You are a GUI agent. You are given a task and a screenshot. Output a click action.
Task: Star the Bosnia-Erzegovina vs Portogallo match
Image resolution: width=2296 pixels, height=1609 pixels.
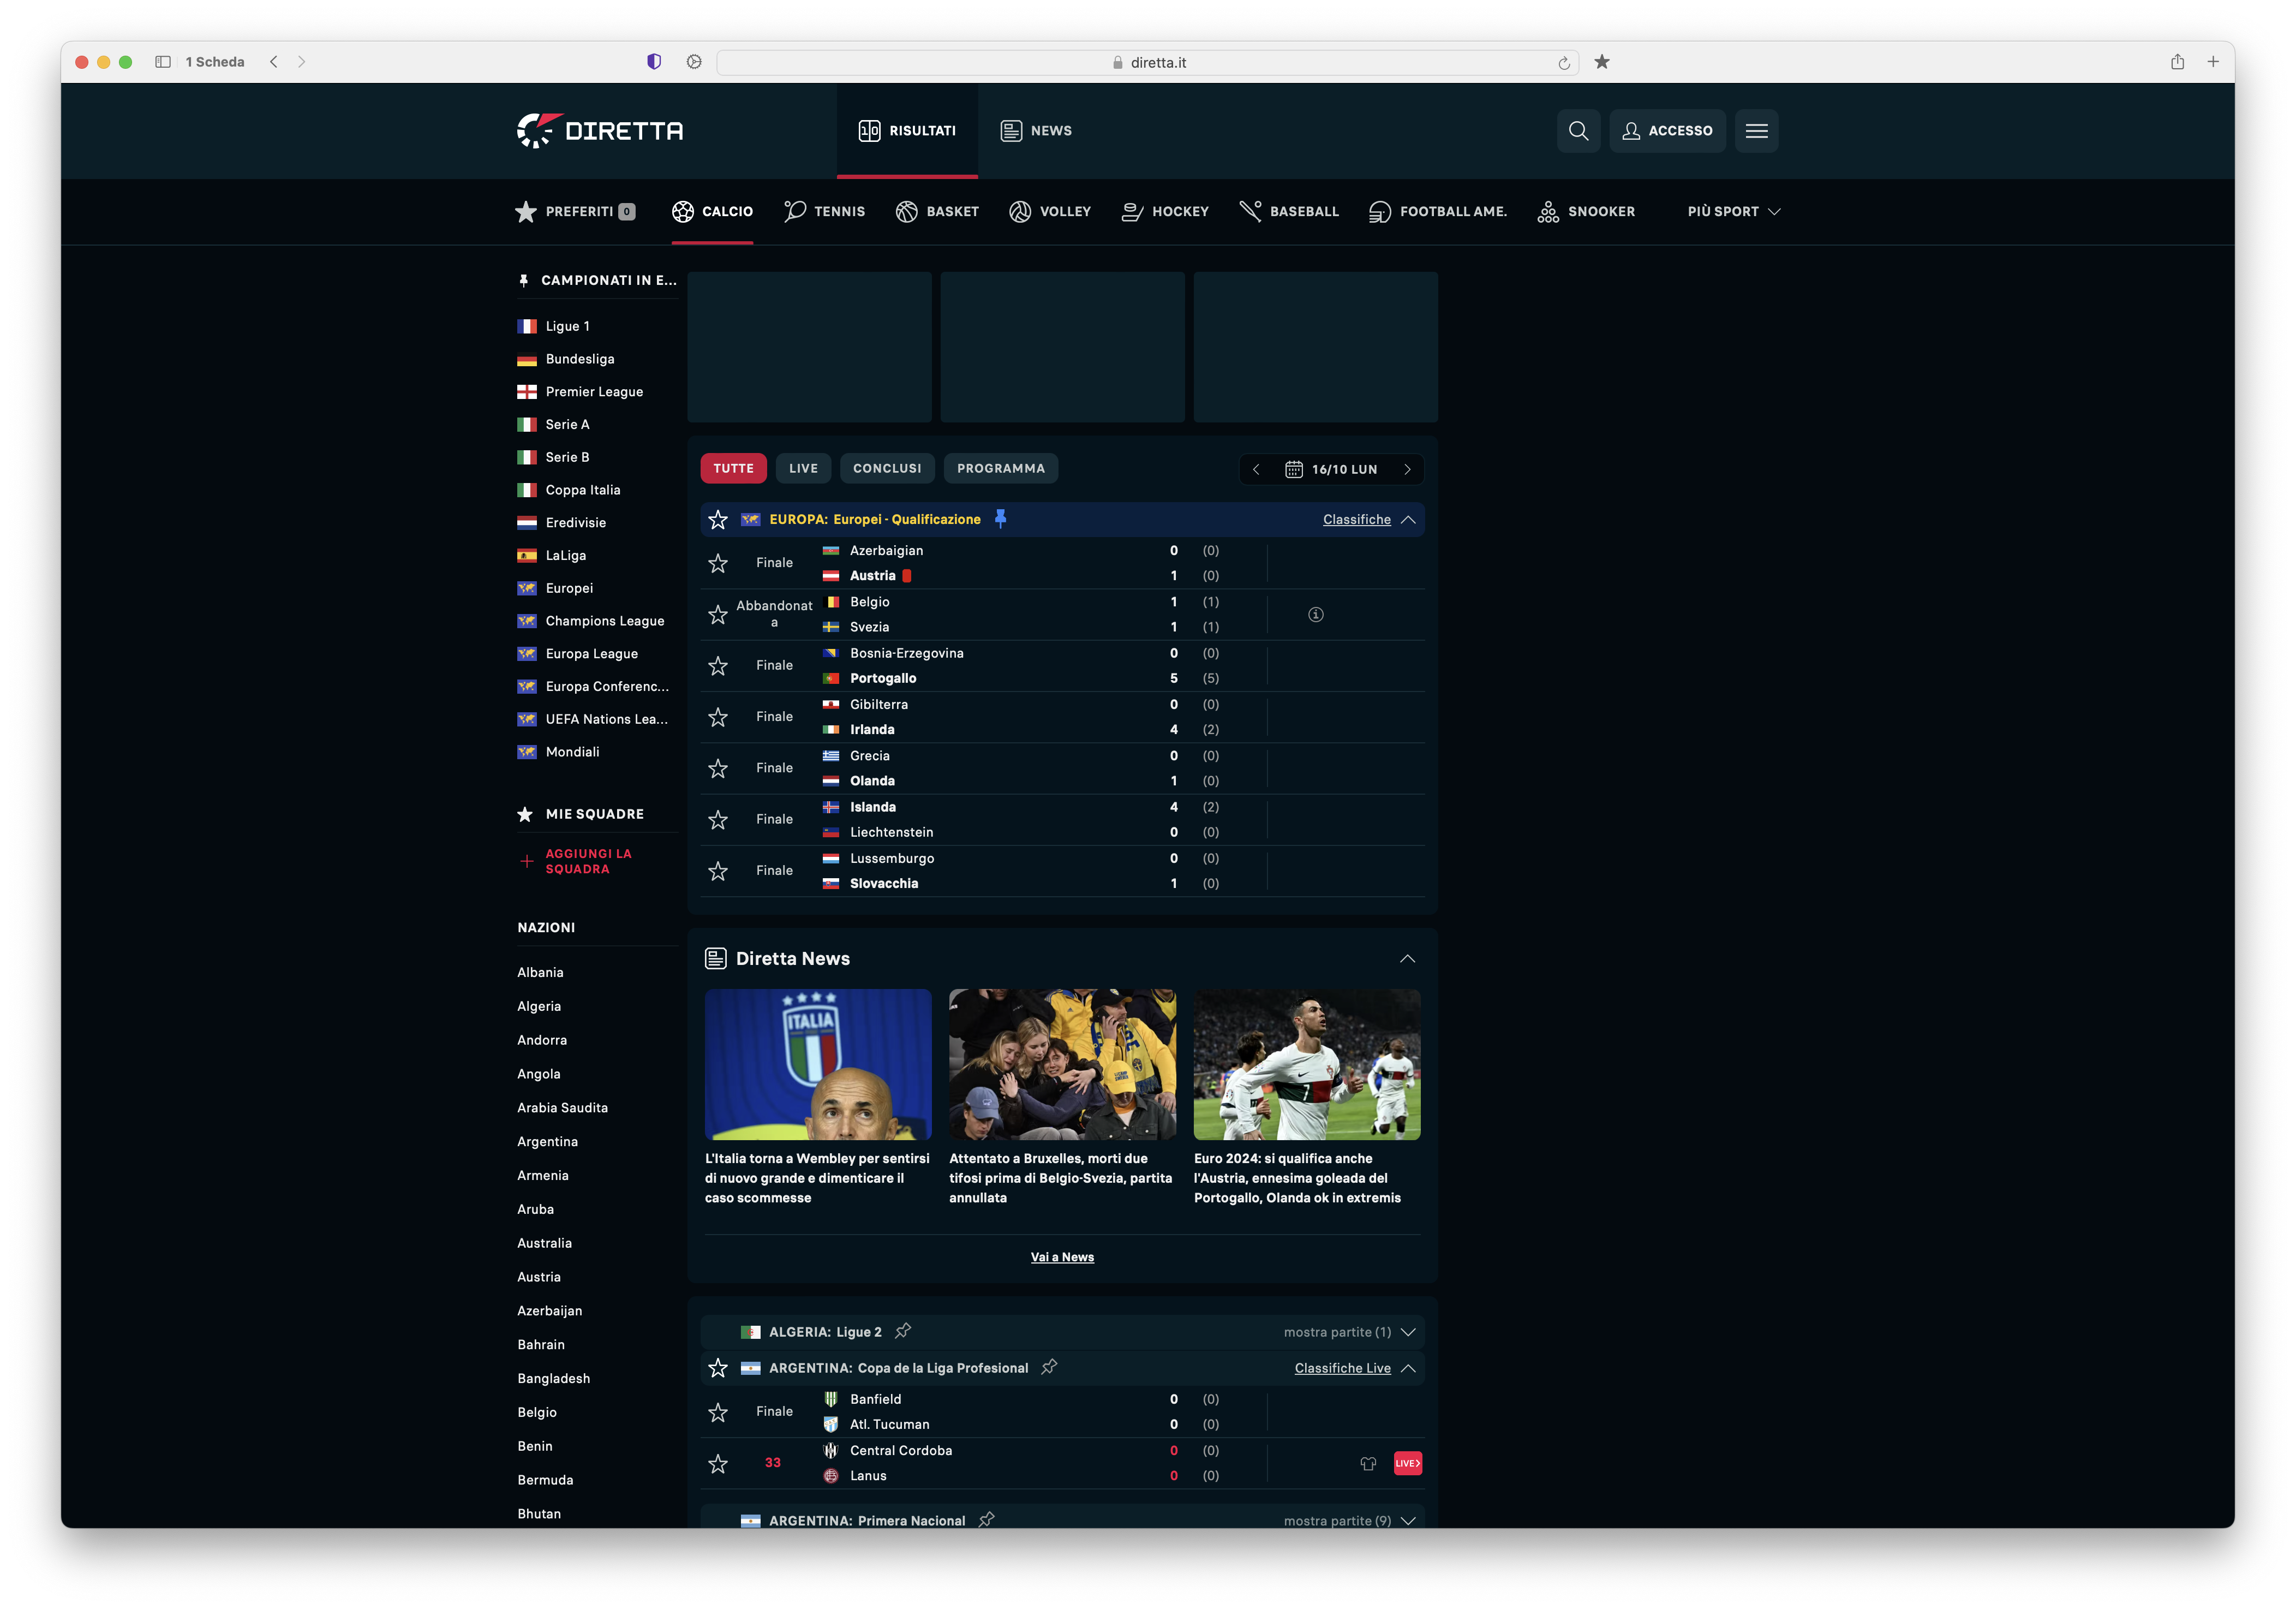coord(718,666)
